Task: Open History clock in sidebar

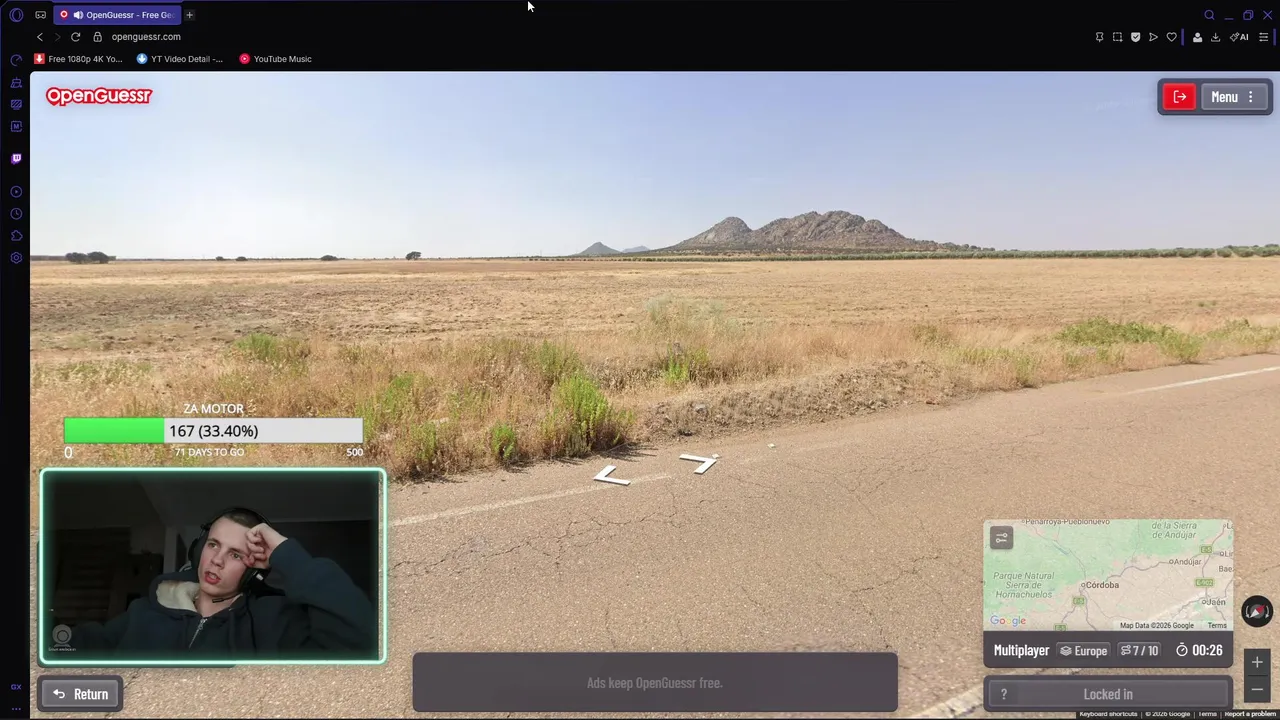Action: coord(16,214)
